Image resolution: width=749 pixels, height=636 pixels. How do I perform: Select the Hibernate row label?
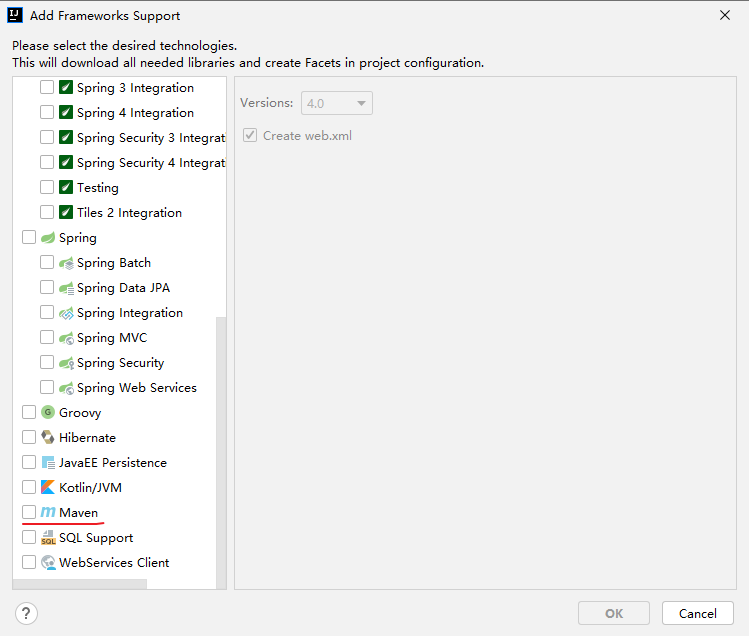pyautogui.click(x=87, y=438)
